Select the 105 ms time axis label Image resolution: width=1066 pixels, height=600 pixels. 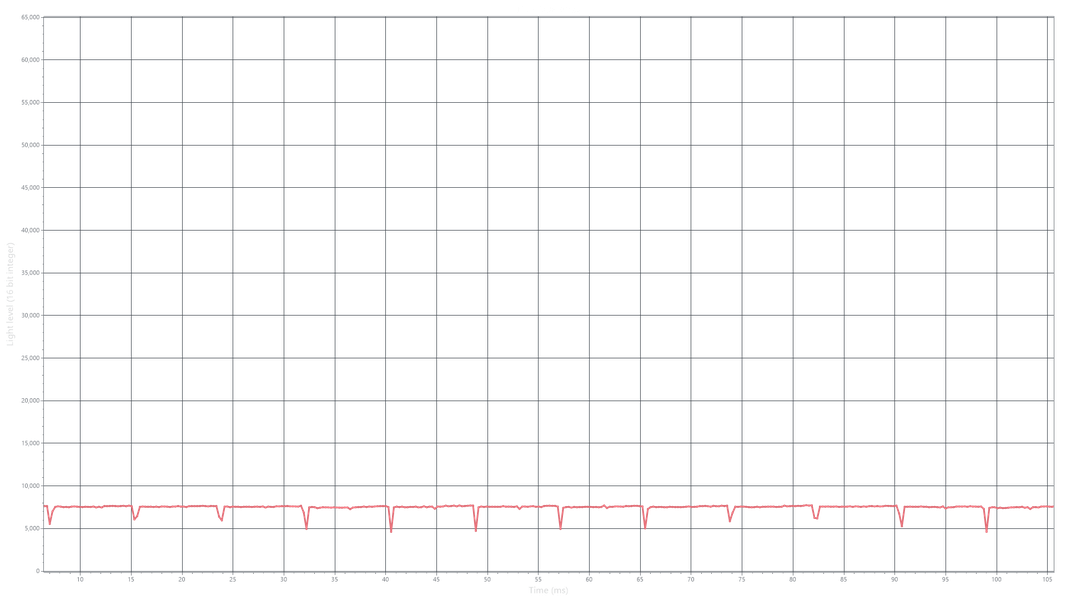coord(1047,580)
